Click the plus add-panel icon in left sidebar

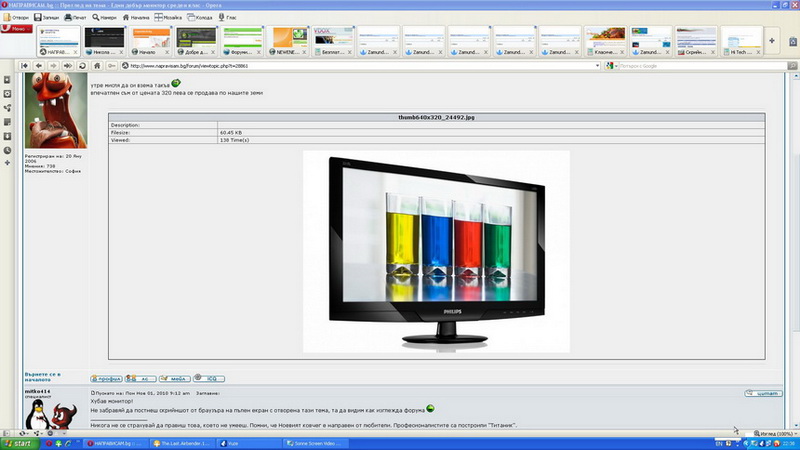pos(7,163)
